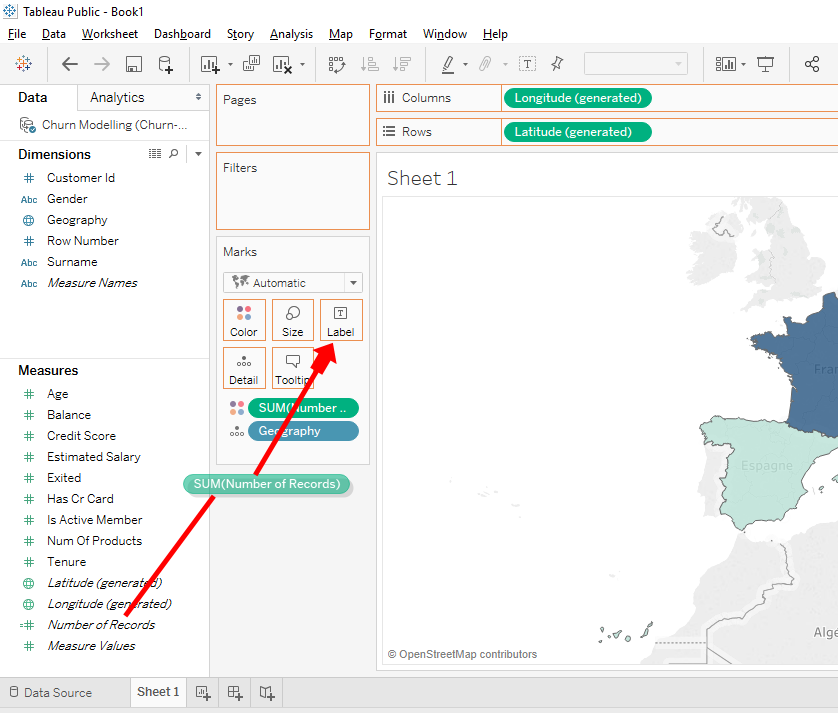838x713 pixels.
Task: Click the Share workbook icon
Action: point(812,63)
